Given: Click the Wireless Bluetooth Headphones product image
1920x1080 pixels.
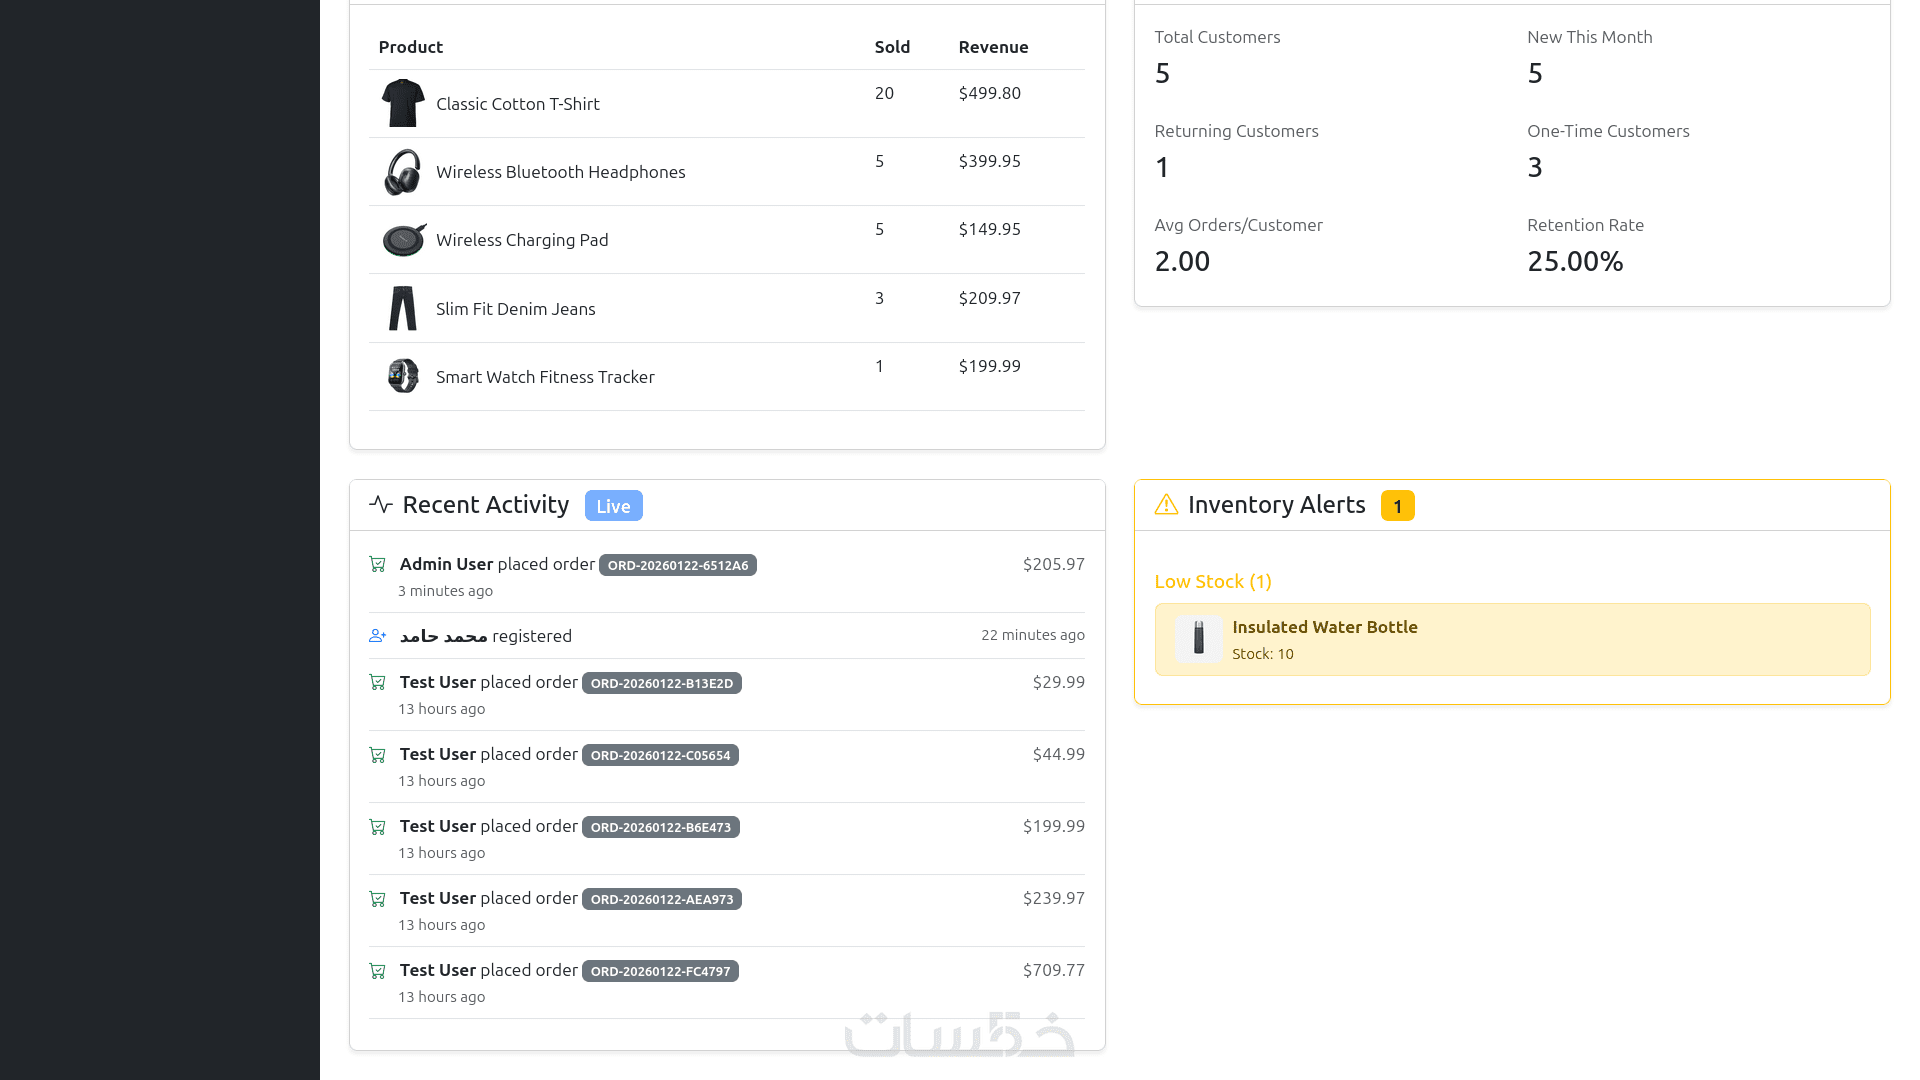Looking at the screenshot, I should [403, 172].
